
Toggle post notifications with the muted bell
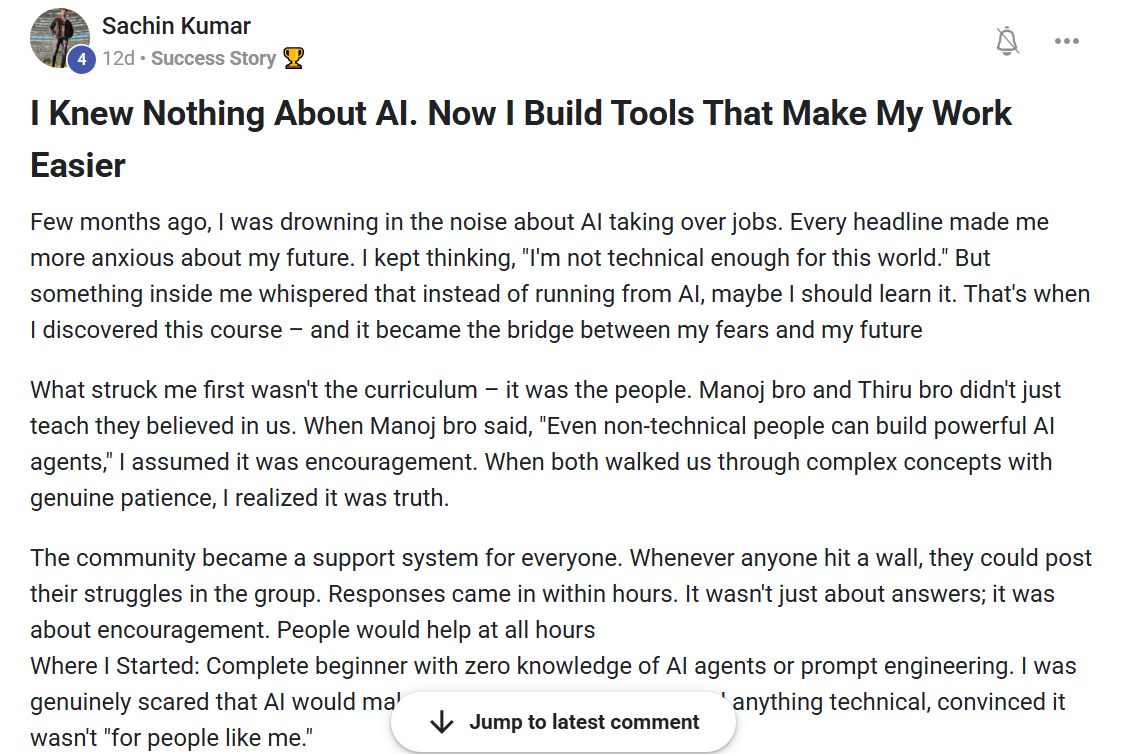click(1008, 40)
